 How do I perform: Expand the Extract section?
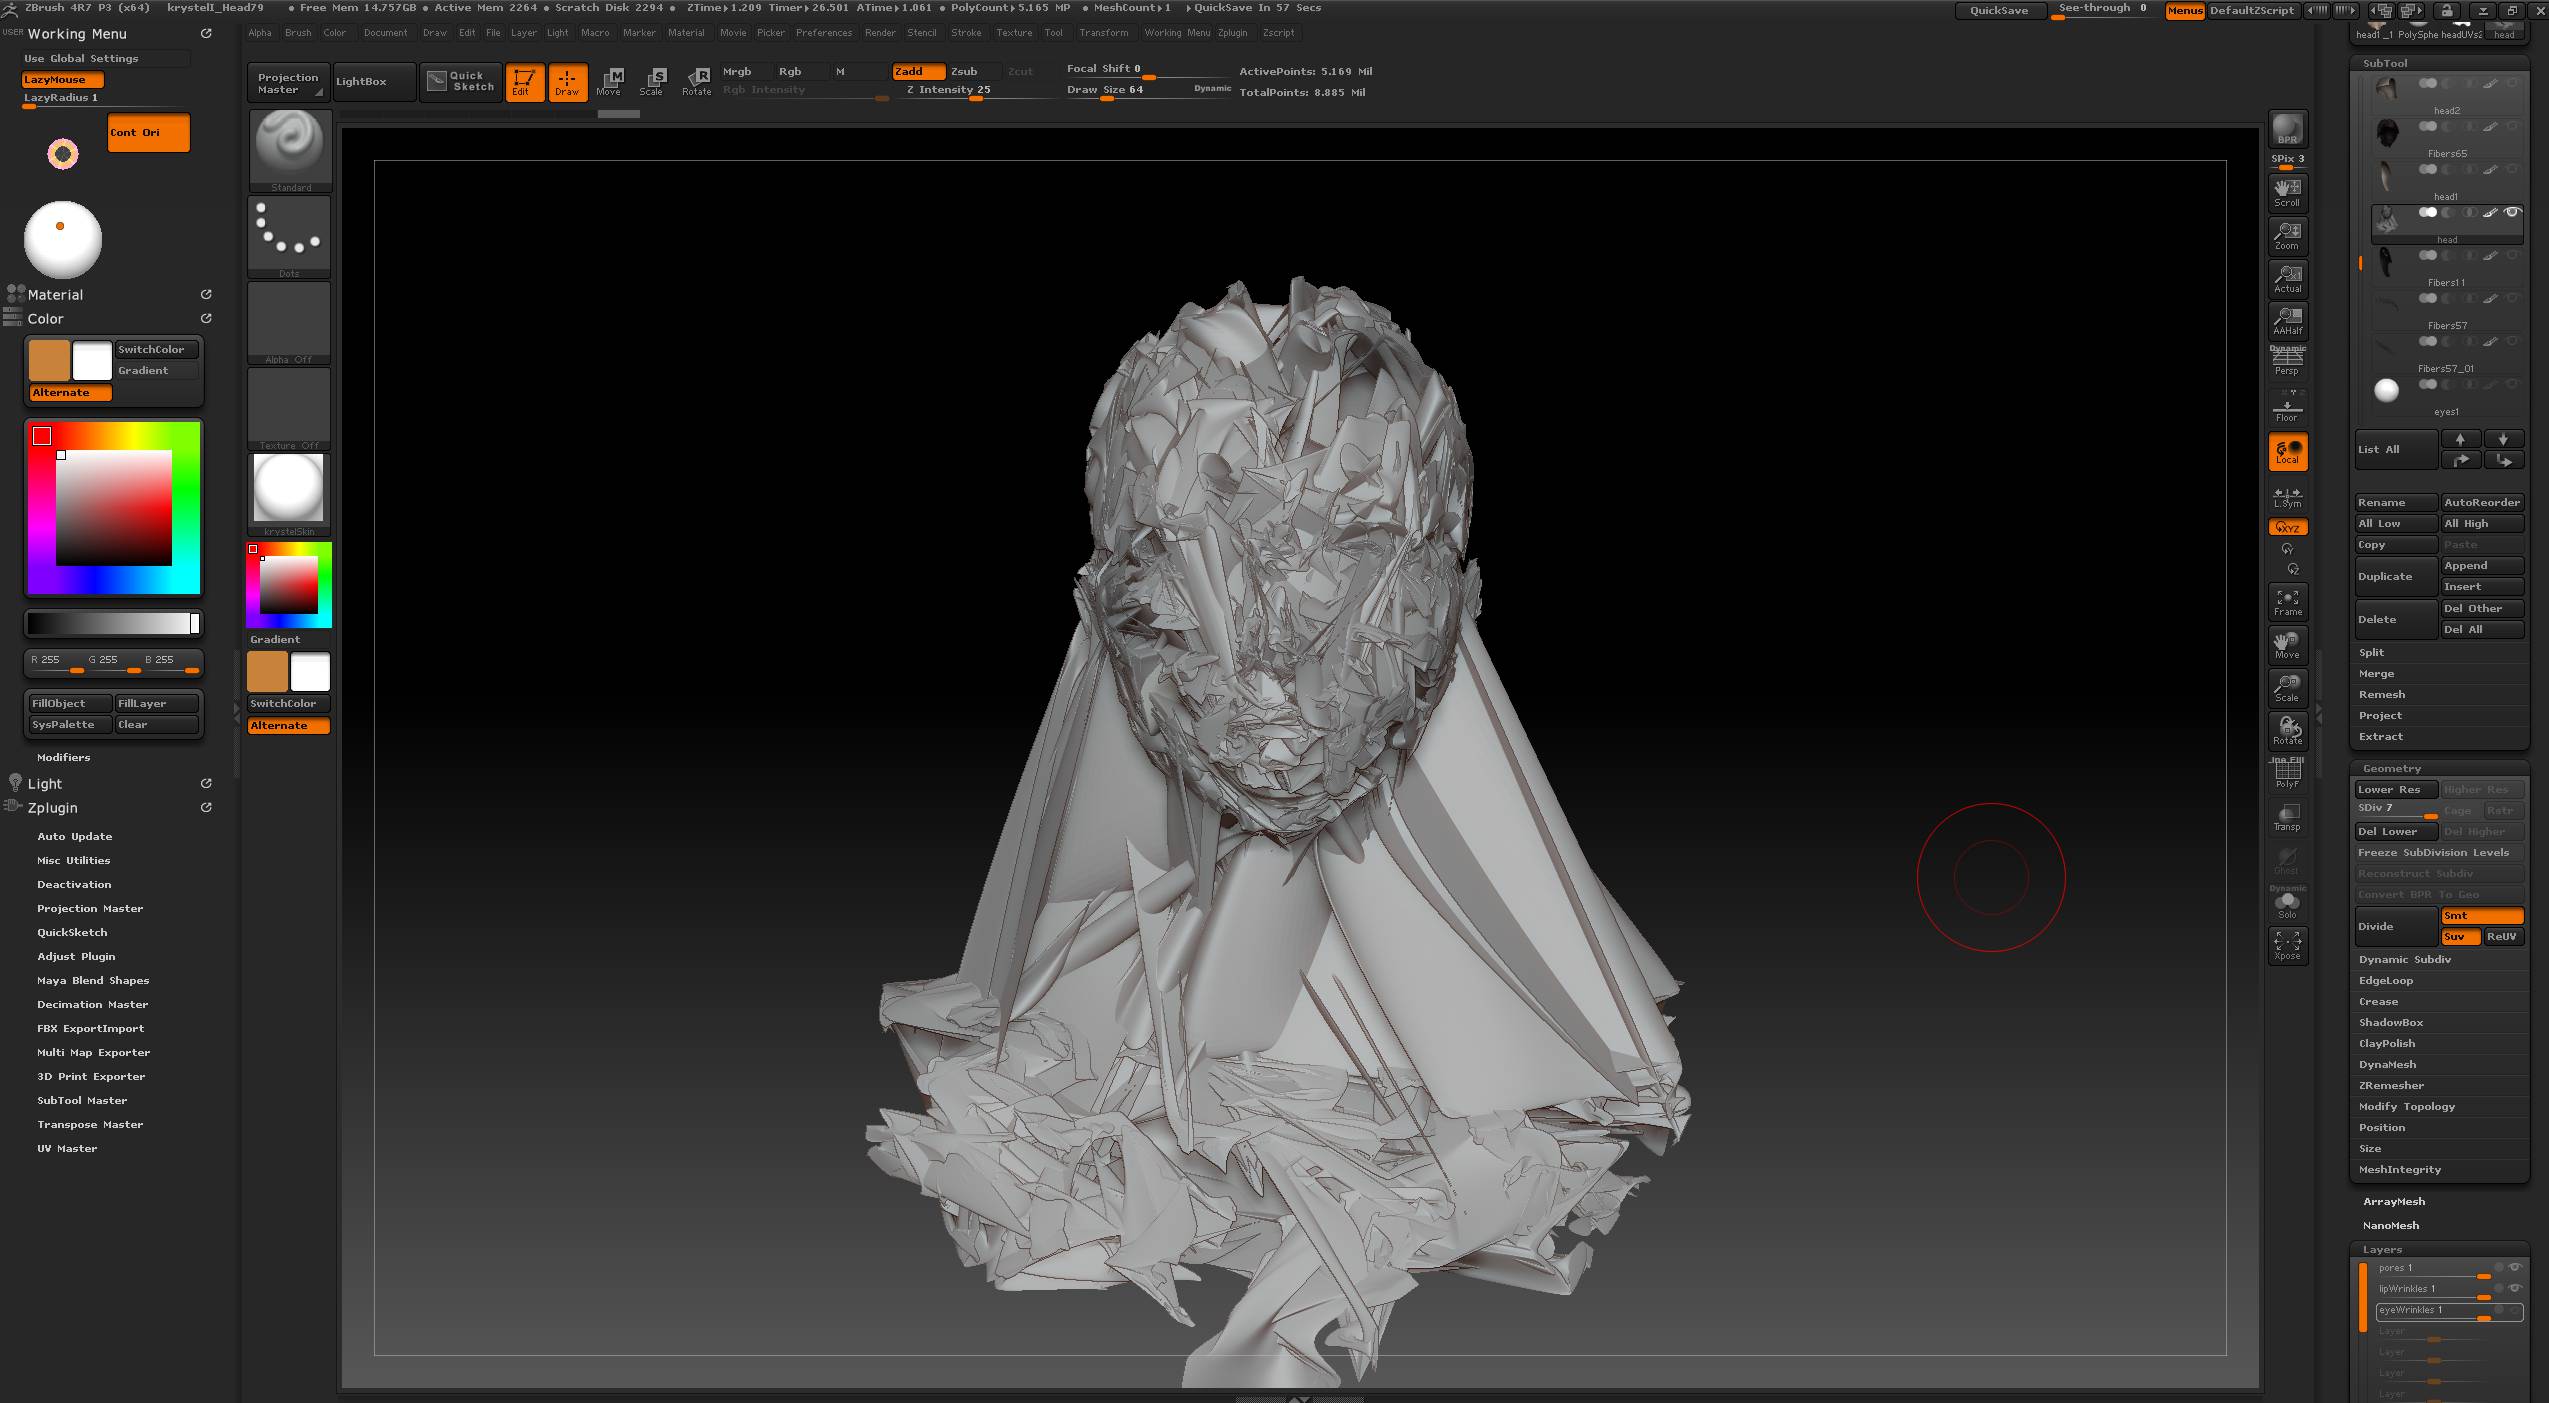tap(2381, 736)
